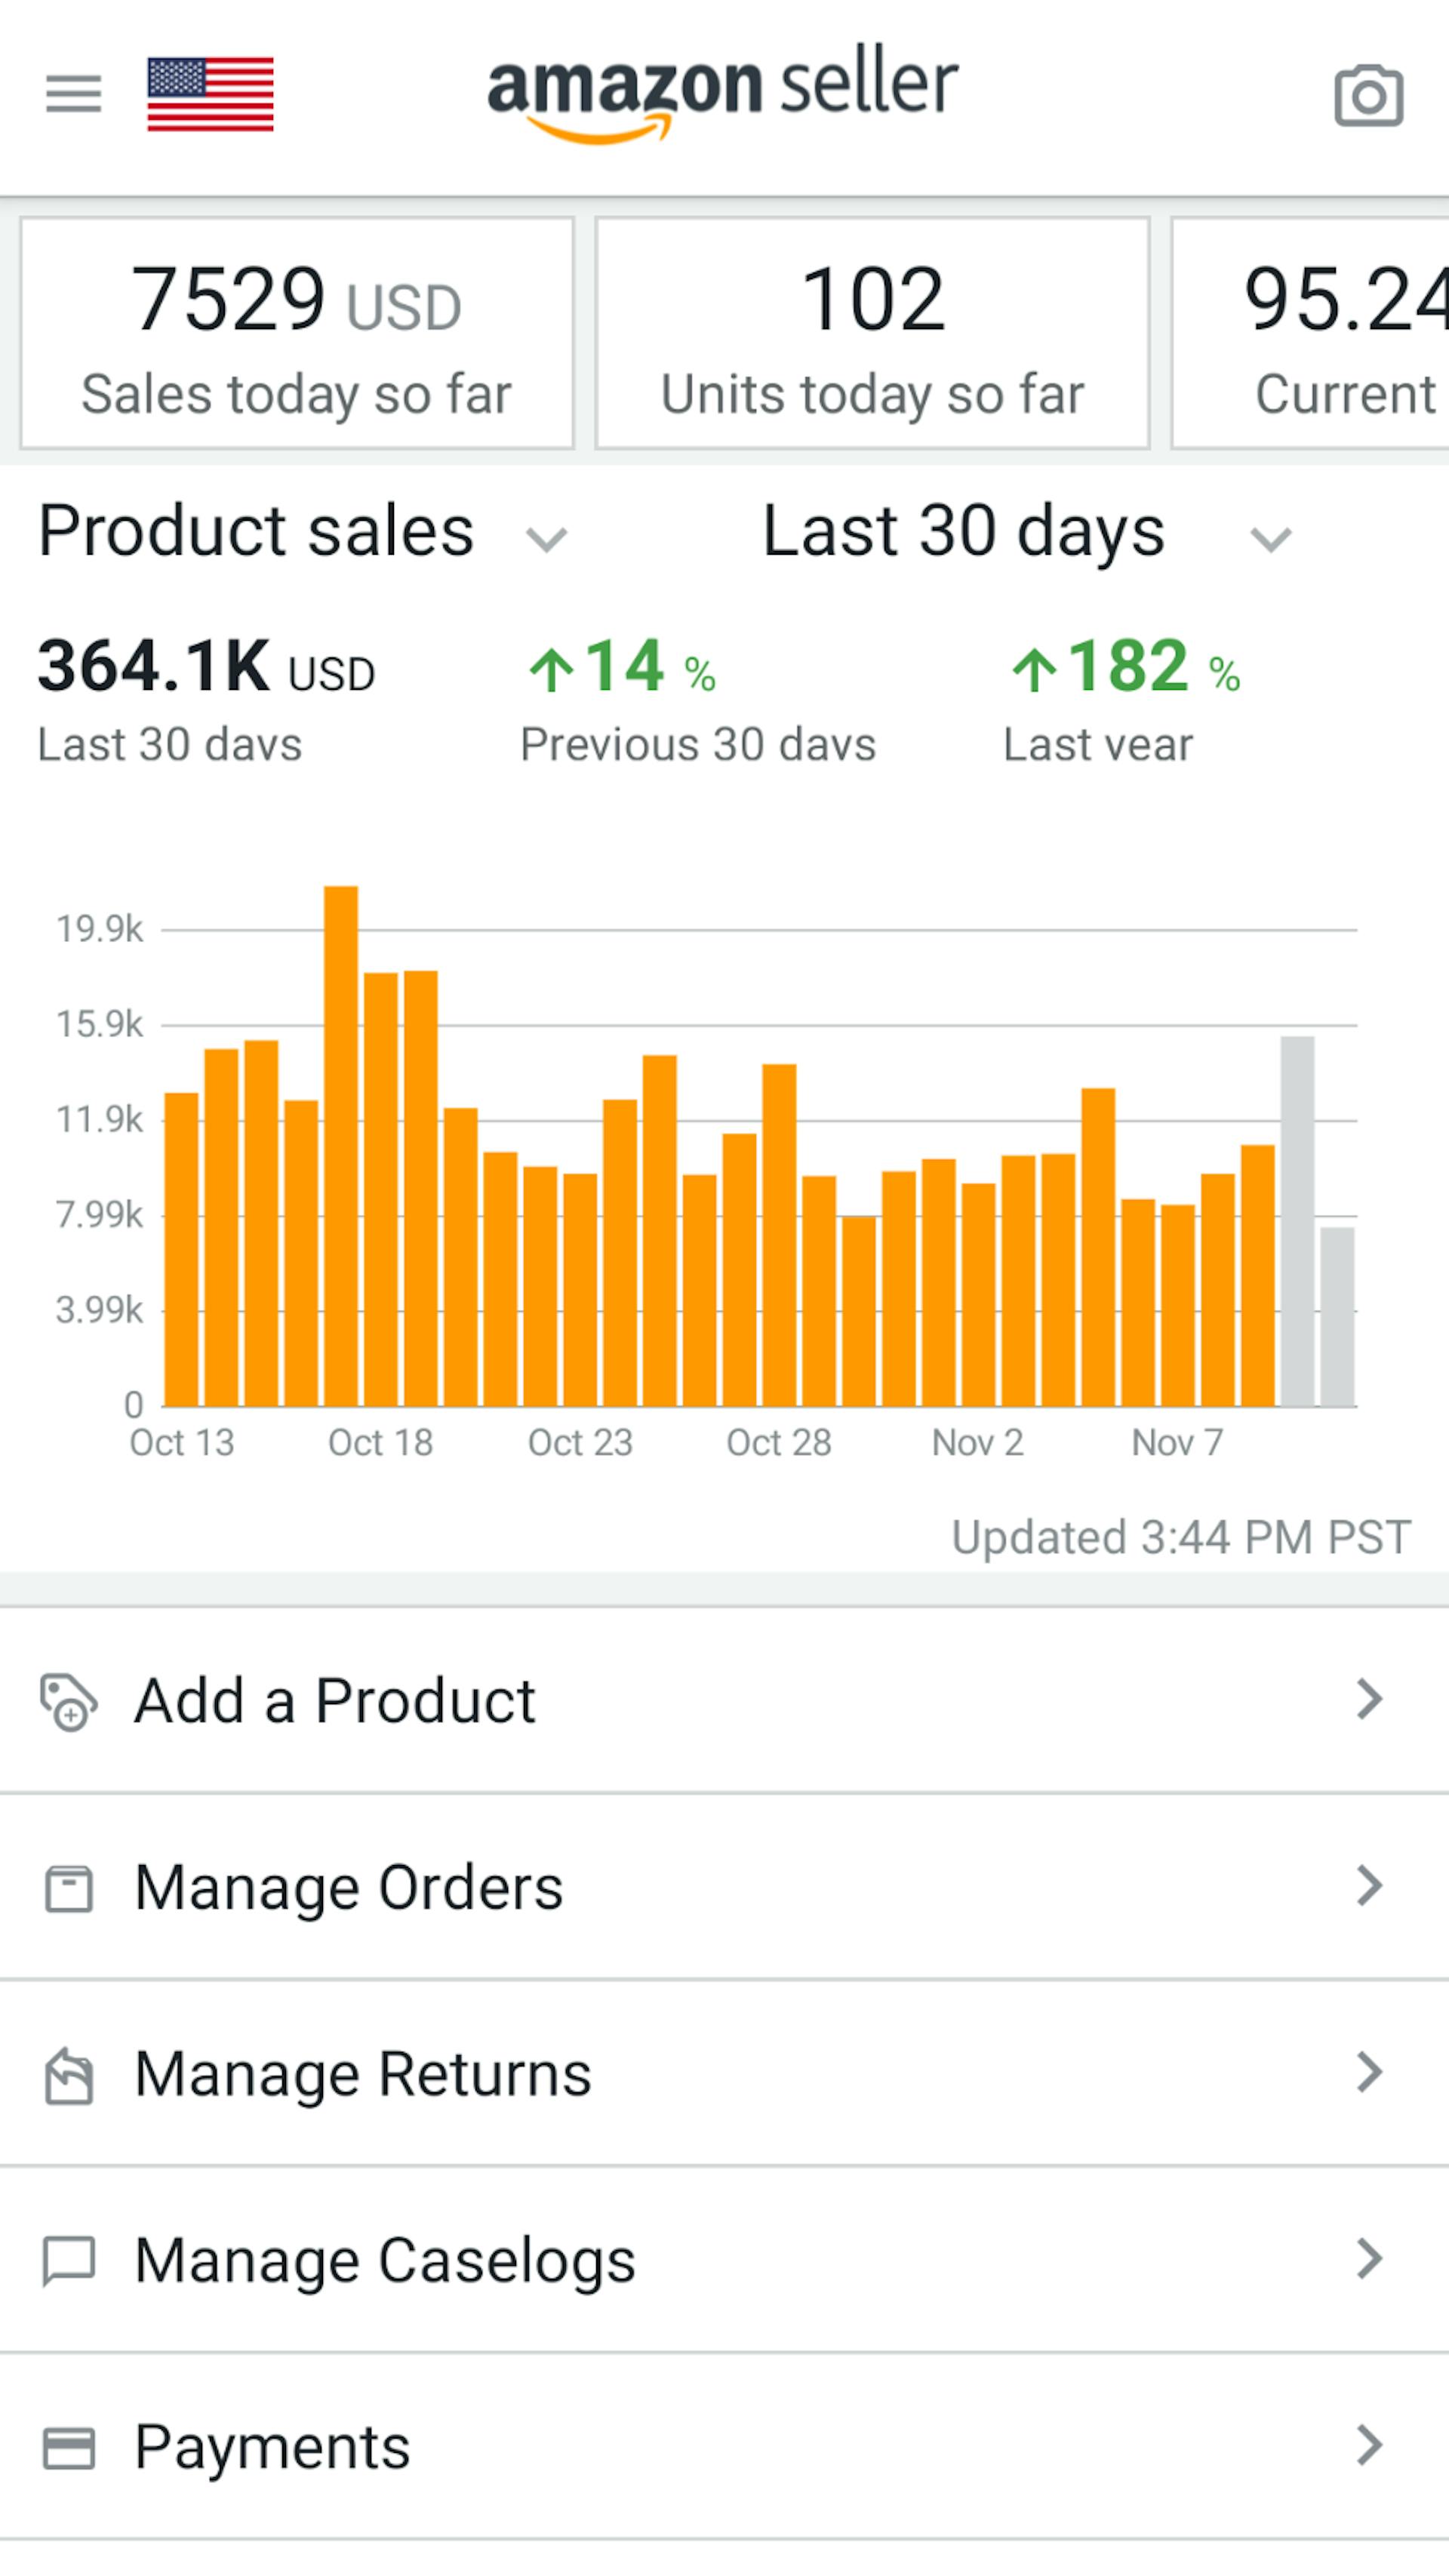Tap the Payments credit card icon
Image resolution: width=1449 pixels, height=2576 pixels.
click(x=68, y=2448)
